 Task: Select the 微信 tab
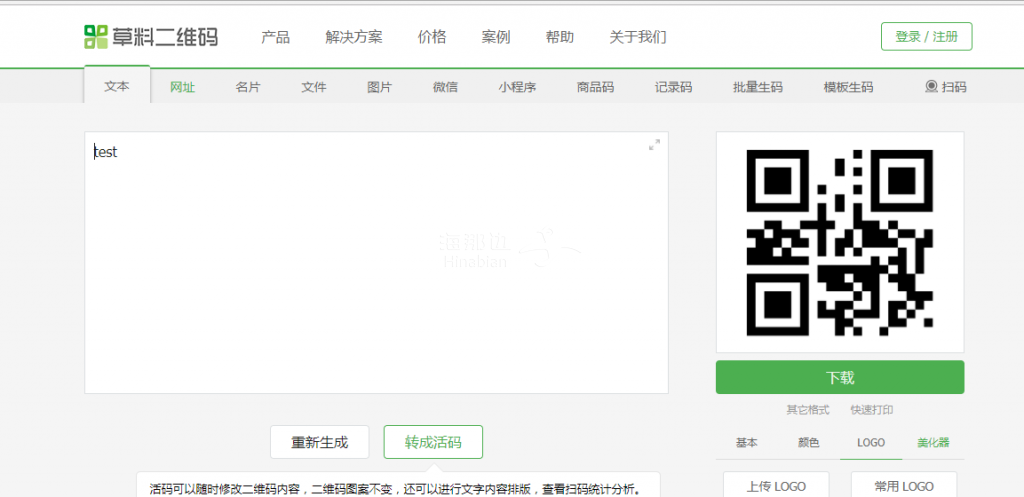pyautogui.click(x=445, y=87)
